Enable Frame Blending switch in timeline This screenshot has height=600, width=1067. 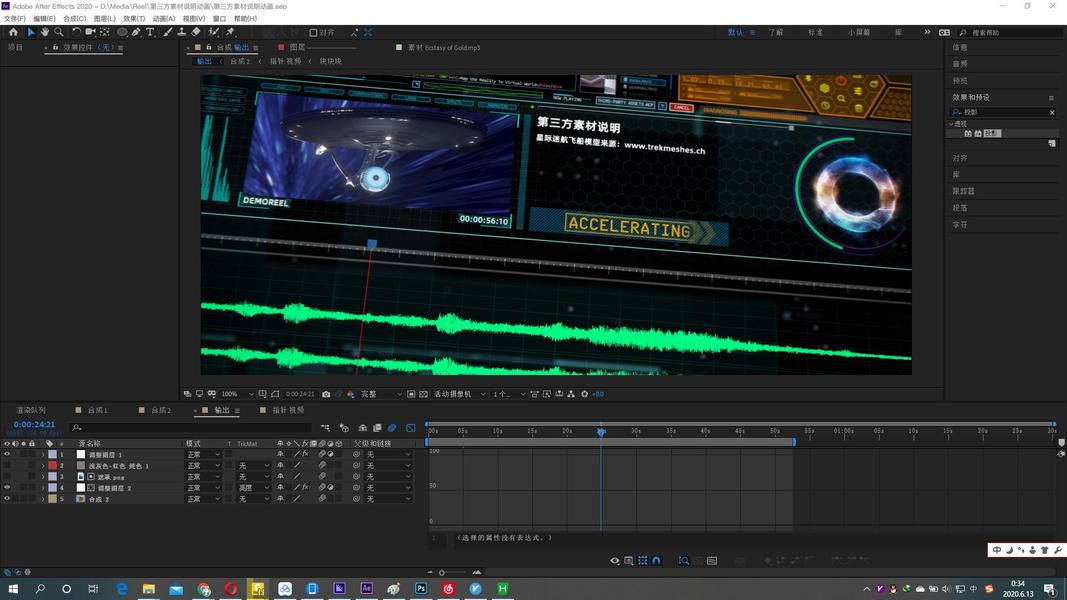(x=377, y=428)
